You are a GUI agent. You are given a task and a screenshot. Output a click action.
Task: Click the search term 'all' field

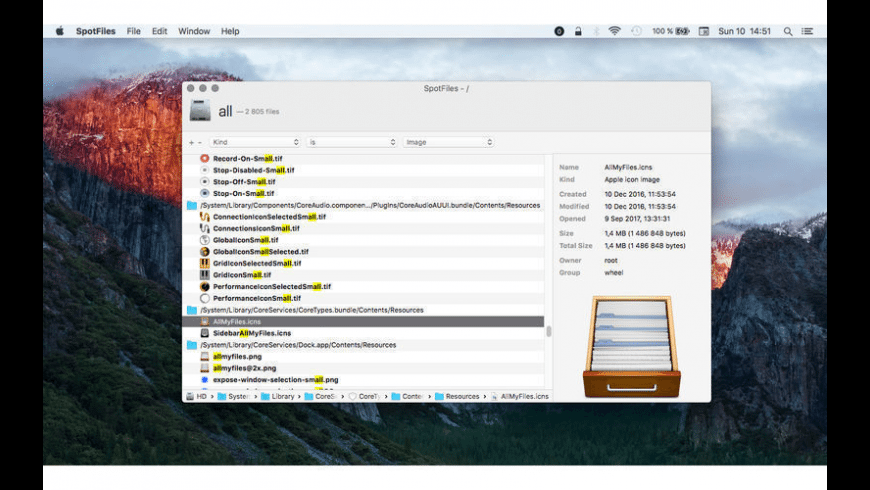pos(225,111)
